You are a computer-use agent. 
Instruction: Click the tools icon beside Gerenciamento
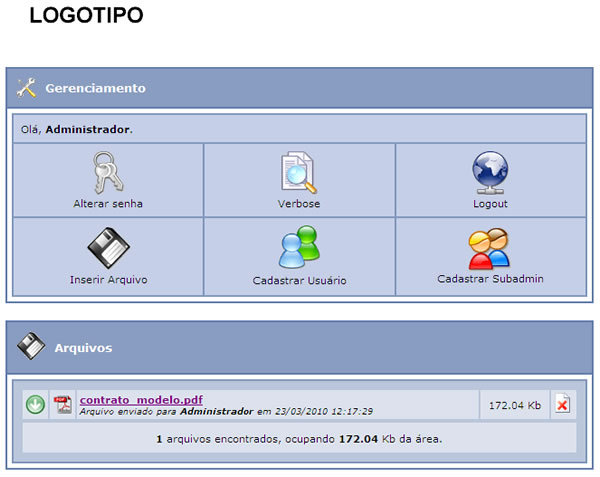coord(26,88)
